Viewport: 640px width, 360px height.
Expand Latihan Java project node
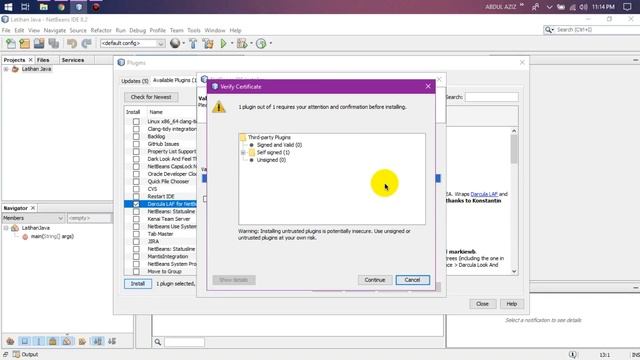6,69
